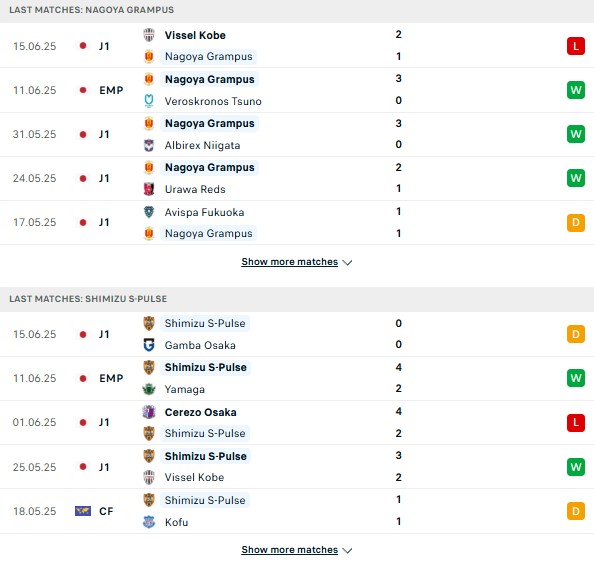Open the Shimizu S-Pulse vs Vissel Kobe match
Image resolution: width=594 pixels, height=567 pixels.
point(297,467)
